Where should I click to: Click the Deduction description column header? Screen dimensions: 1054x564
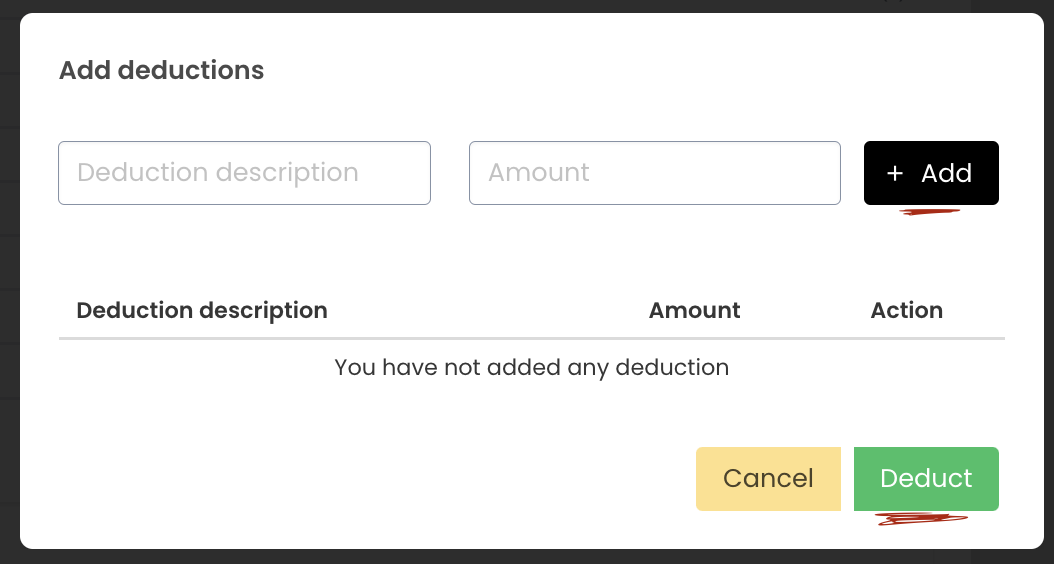[202, 310]
